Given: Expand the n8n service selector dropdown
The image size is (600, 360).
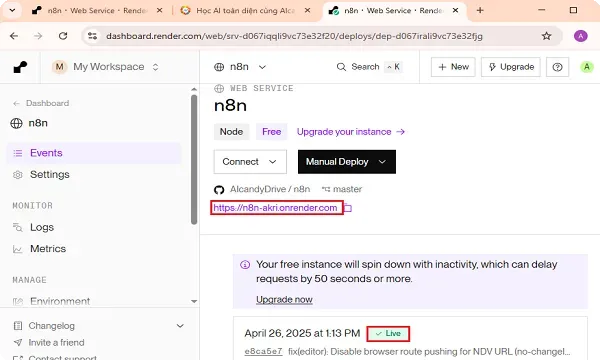Looking at the screenshot, I should click(x=262, y=67).
